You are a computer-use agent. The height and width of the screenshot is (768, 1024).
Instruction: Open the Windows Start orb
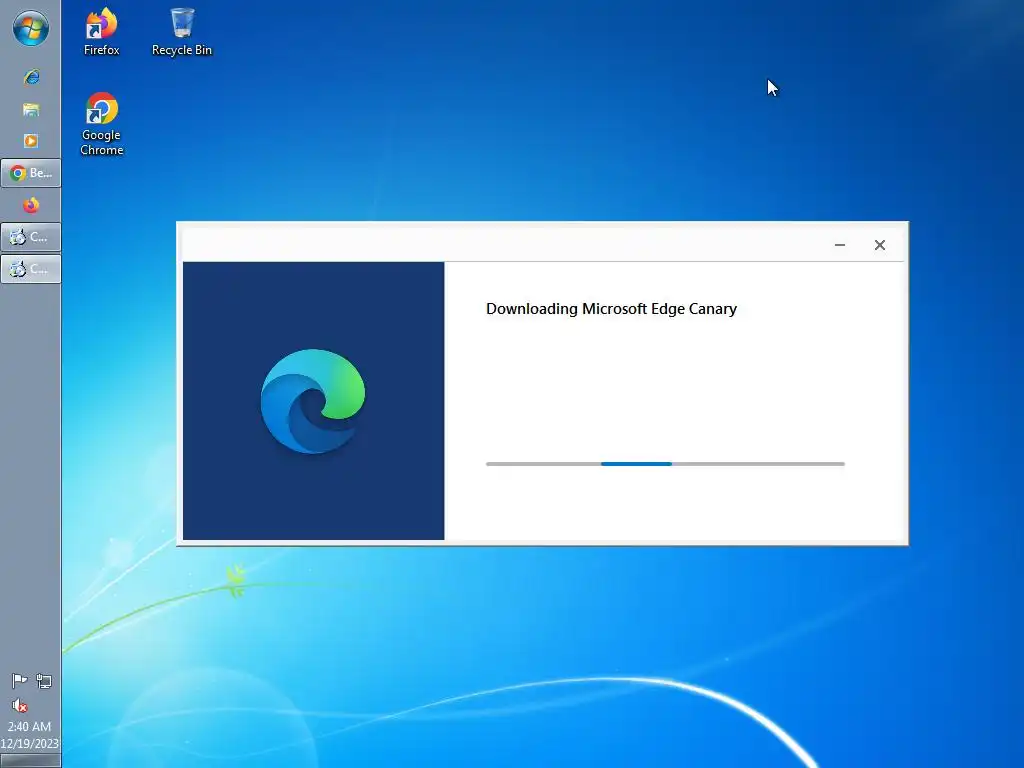pos(31,29)
